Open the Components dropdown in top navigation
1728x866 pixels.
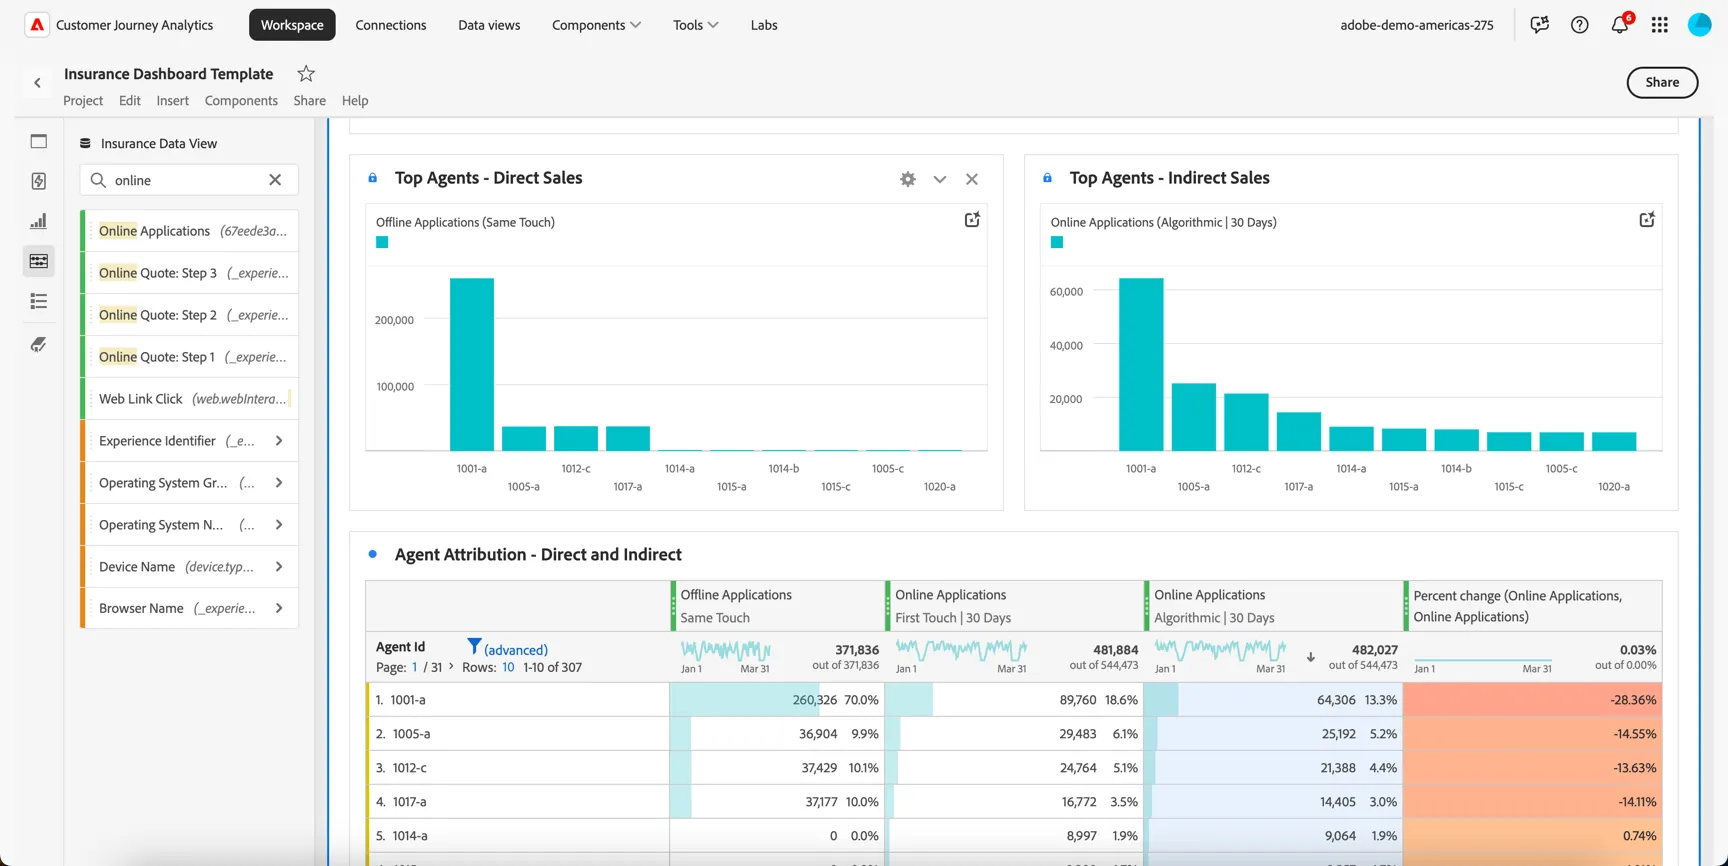(597, 25)
